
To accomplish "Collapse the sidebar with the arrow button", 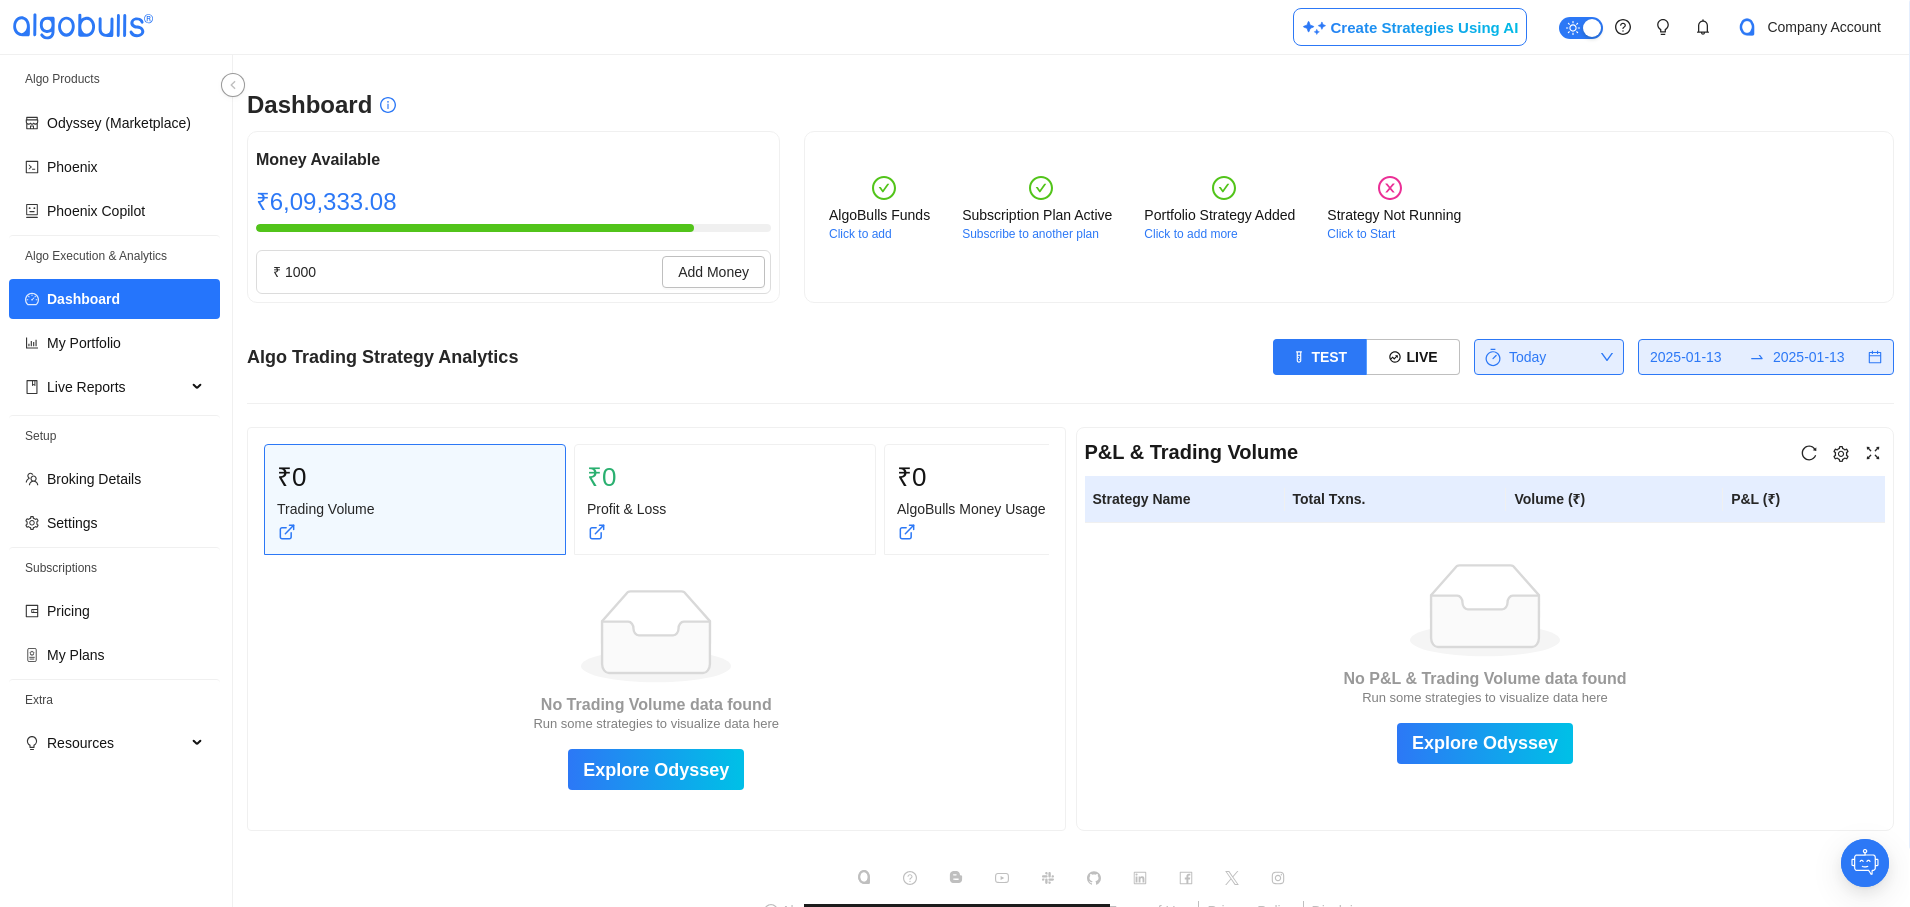I will click(x=233, y=85).
